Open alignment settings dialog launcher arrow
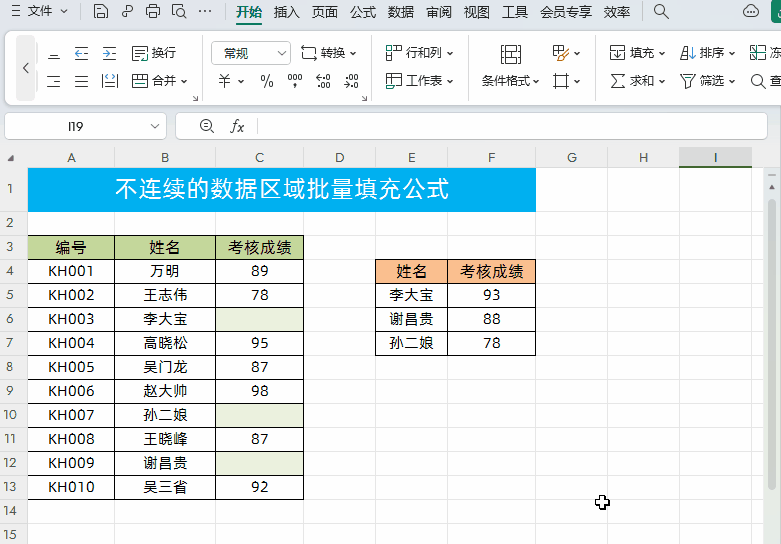This screenshot has height=544, width=781. (x=195, y=98)
